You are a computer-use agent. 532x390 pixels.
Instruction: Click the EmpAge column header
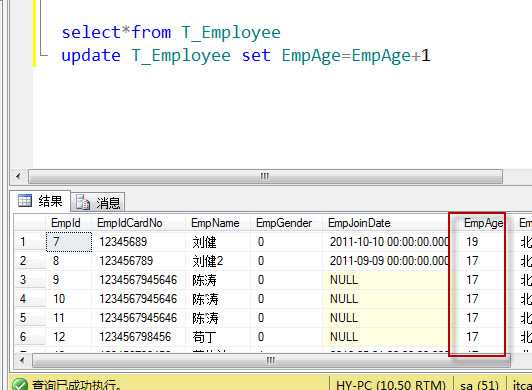point(483,223)
